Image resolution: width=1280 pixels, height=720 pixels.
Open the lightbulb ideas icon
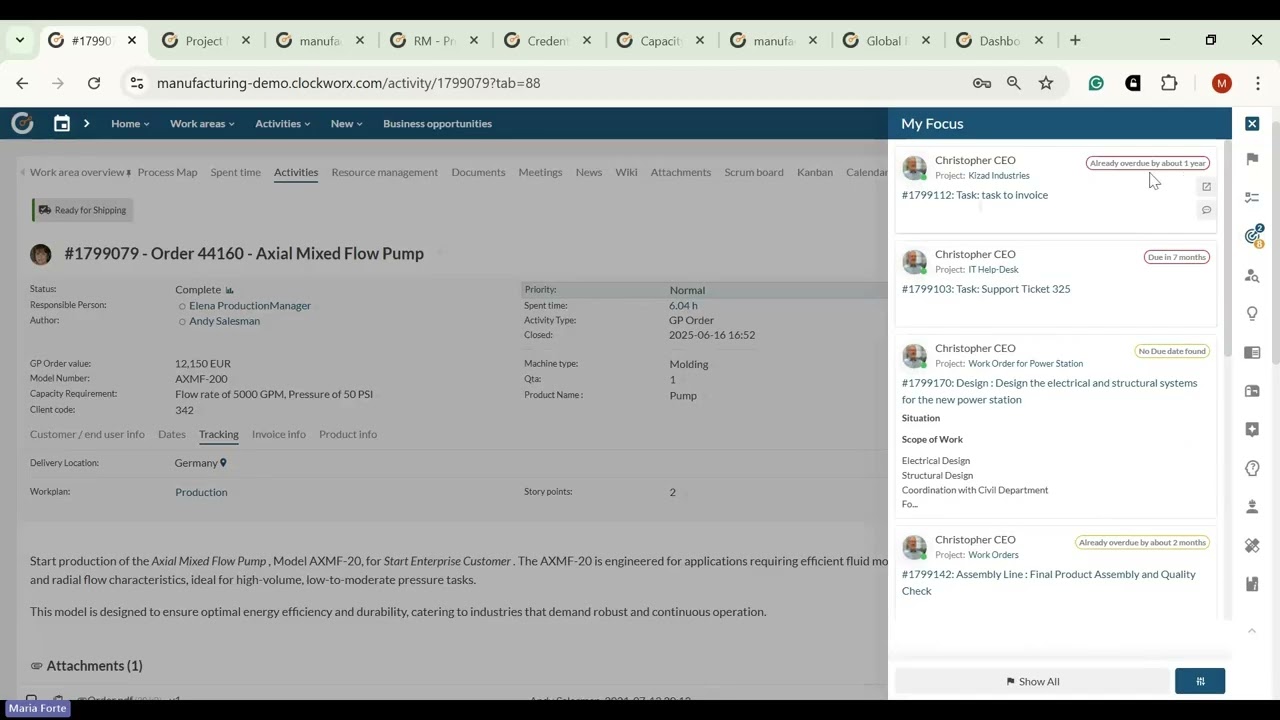coord(1252,314)
